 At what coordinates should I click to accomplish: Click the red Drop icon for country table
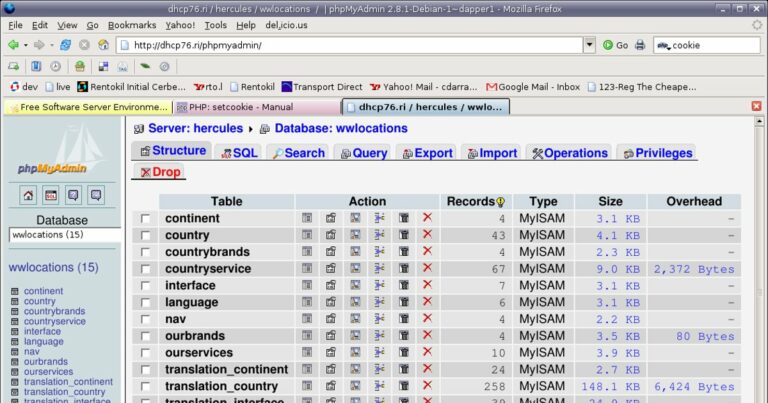(x=427, y=235)
